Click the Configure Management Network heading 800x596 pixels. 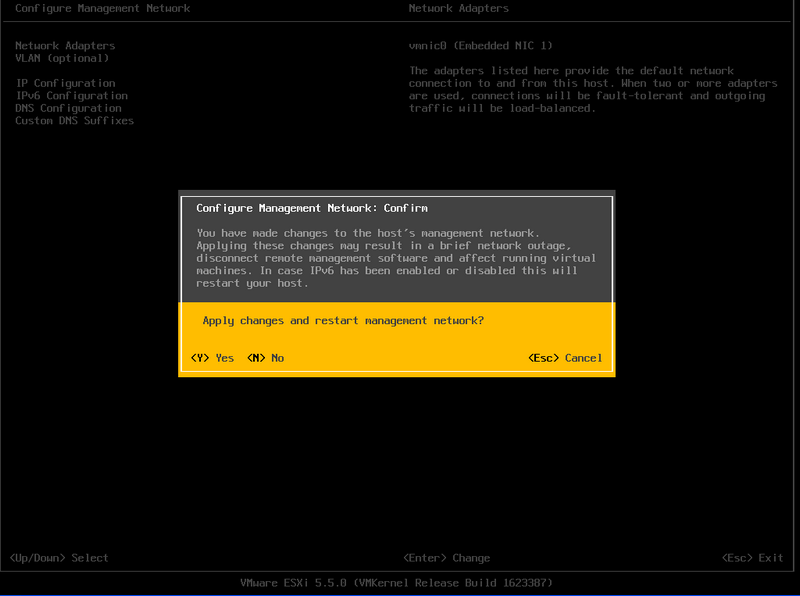[103, 8]
